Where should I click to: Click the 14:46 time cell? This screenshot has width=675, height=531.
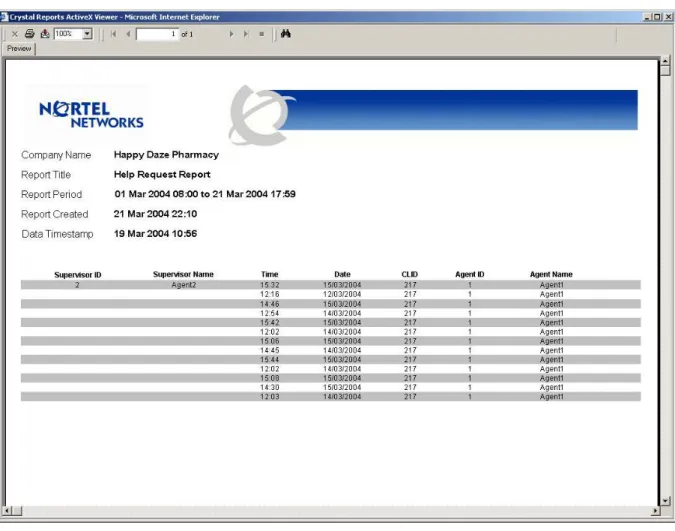(x=269, y=304)
